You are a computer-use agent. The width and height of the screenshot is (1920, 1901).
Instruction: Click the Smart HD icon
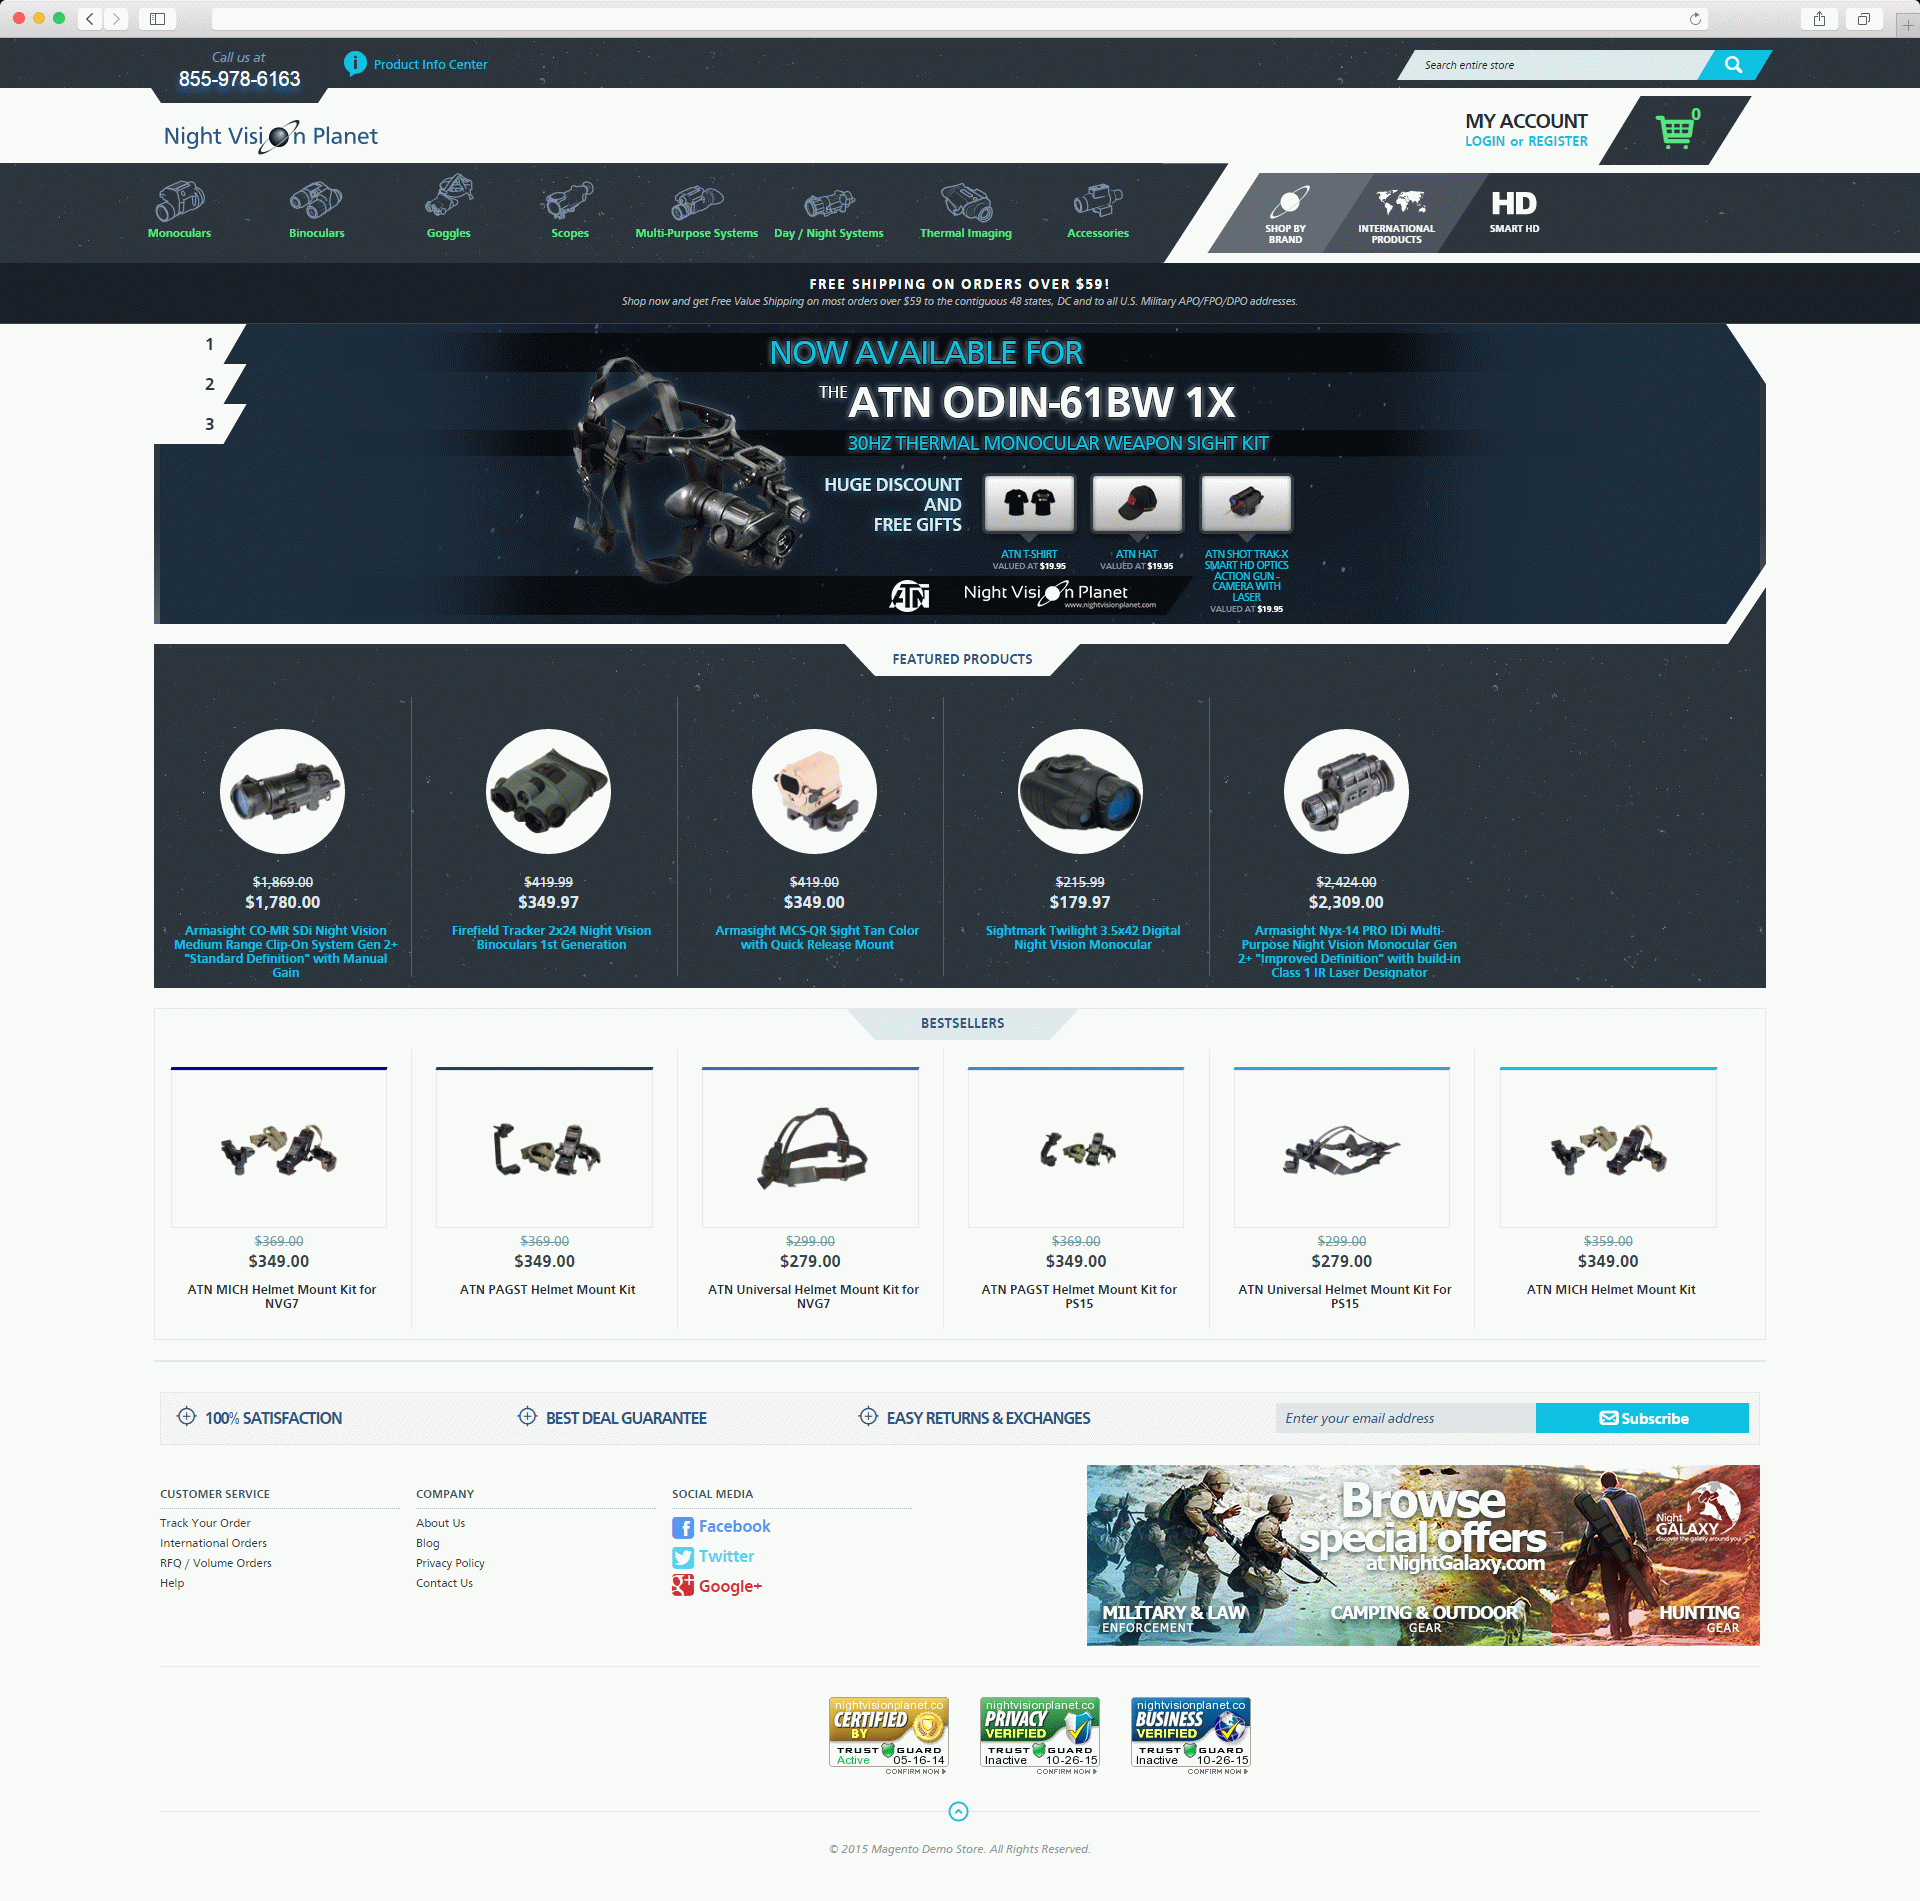(1514, 203)
